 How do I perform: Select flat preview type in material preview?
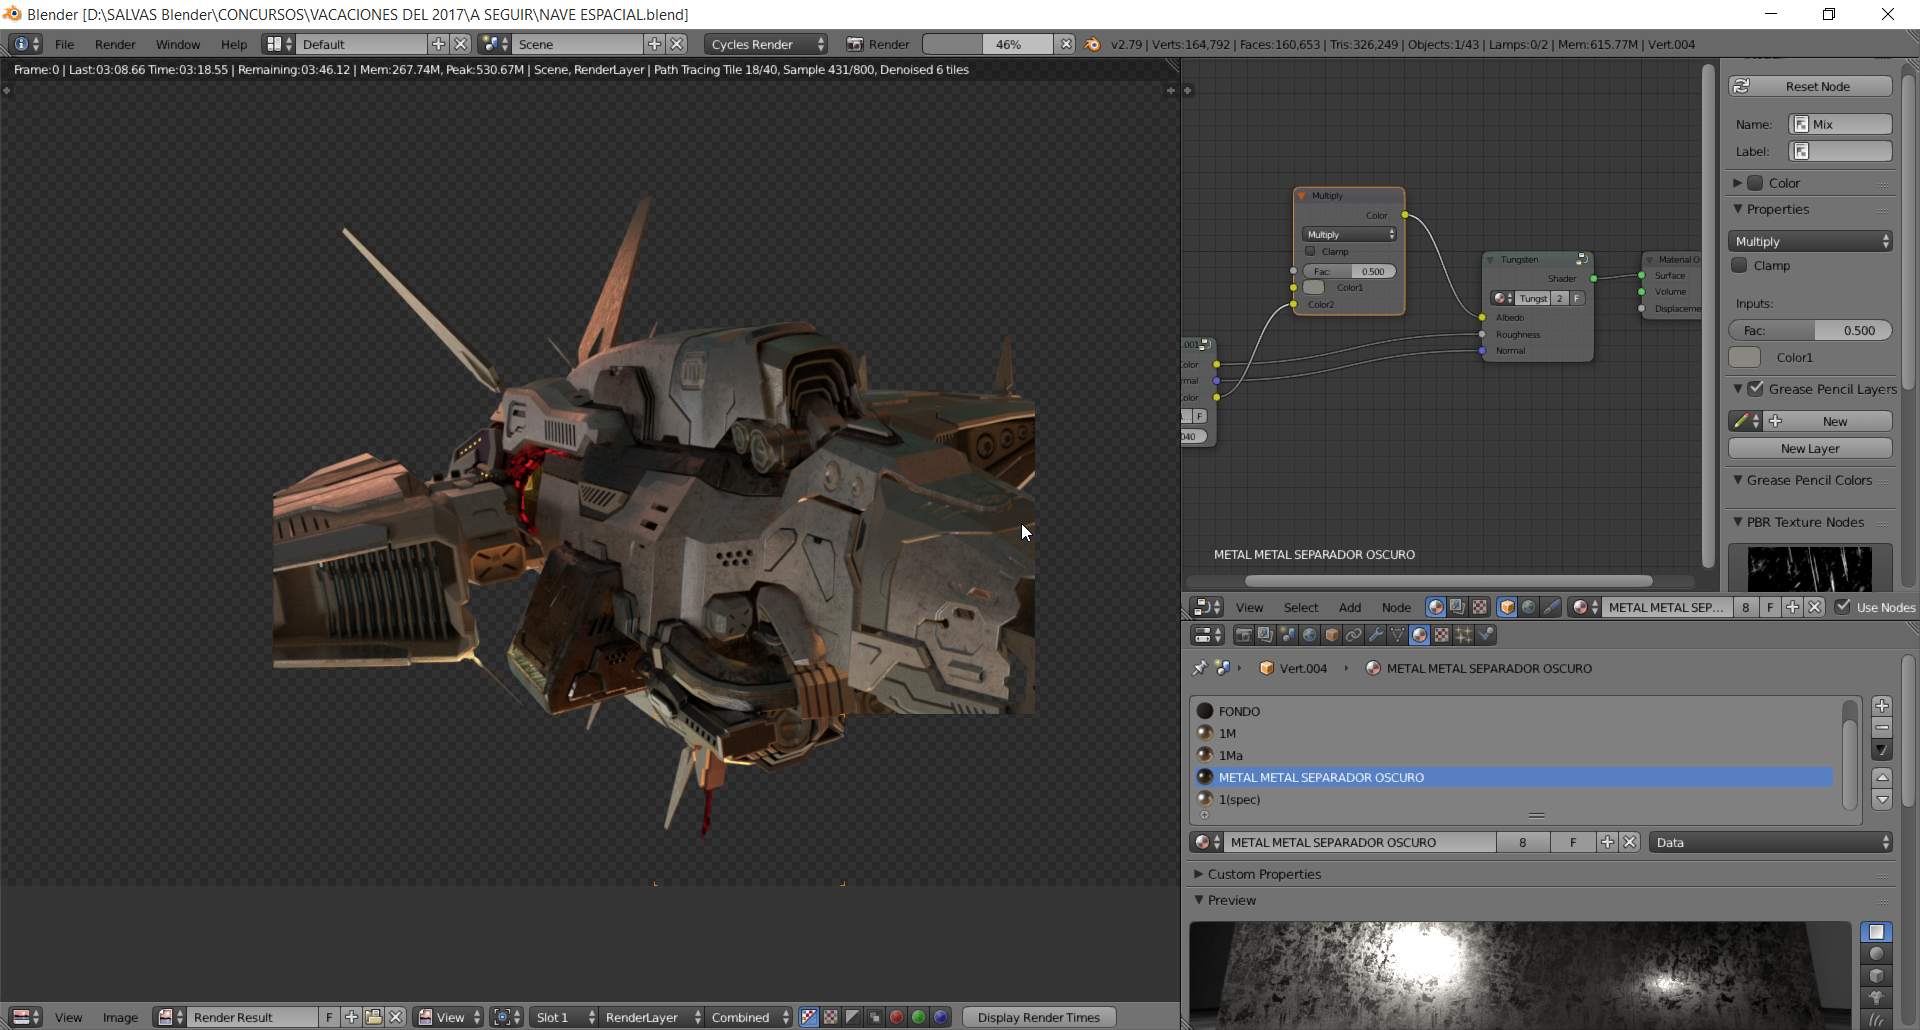click(1876, 932)
